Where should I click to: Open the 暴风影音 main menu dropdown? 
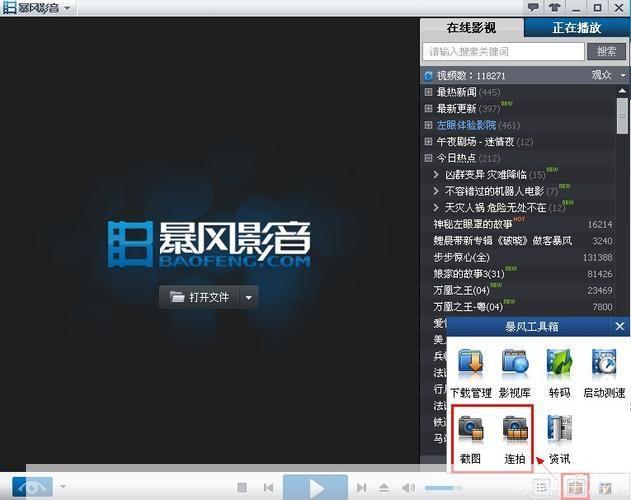click(x=67, y=8)
